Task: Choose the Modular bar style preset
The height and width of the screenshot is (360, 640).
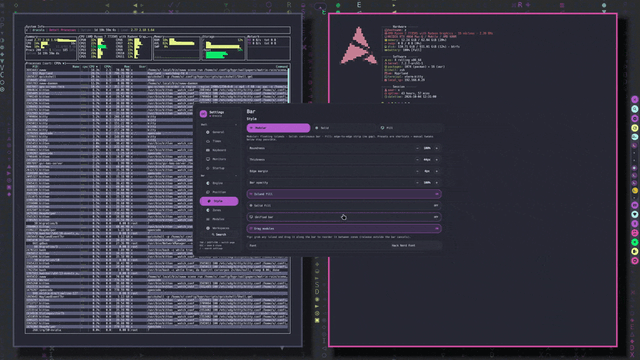Action: tap(278, 128)
